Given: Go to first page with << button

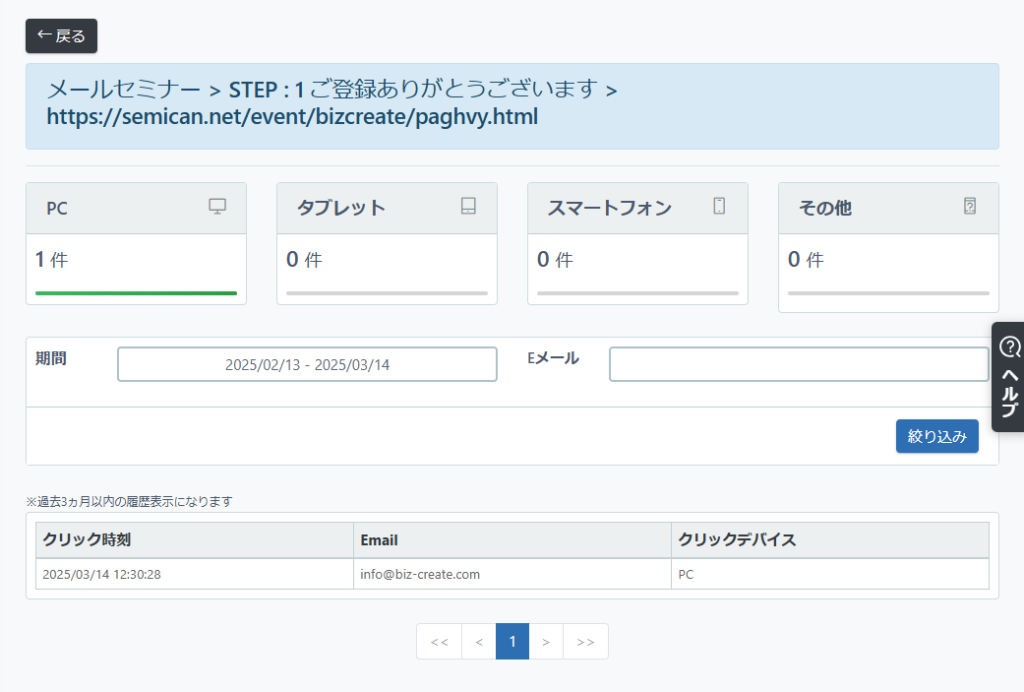Looking at the screenshot, I should point(440,642).
